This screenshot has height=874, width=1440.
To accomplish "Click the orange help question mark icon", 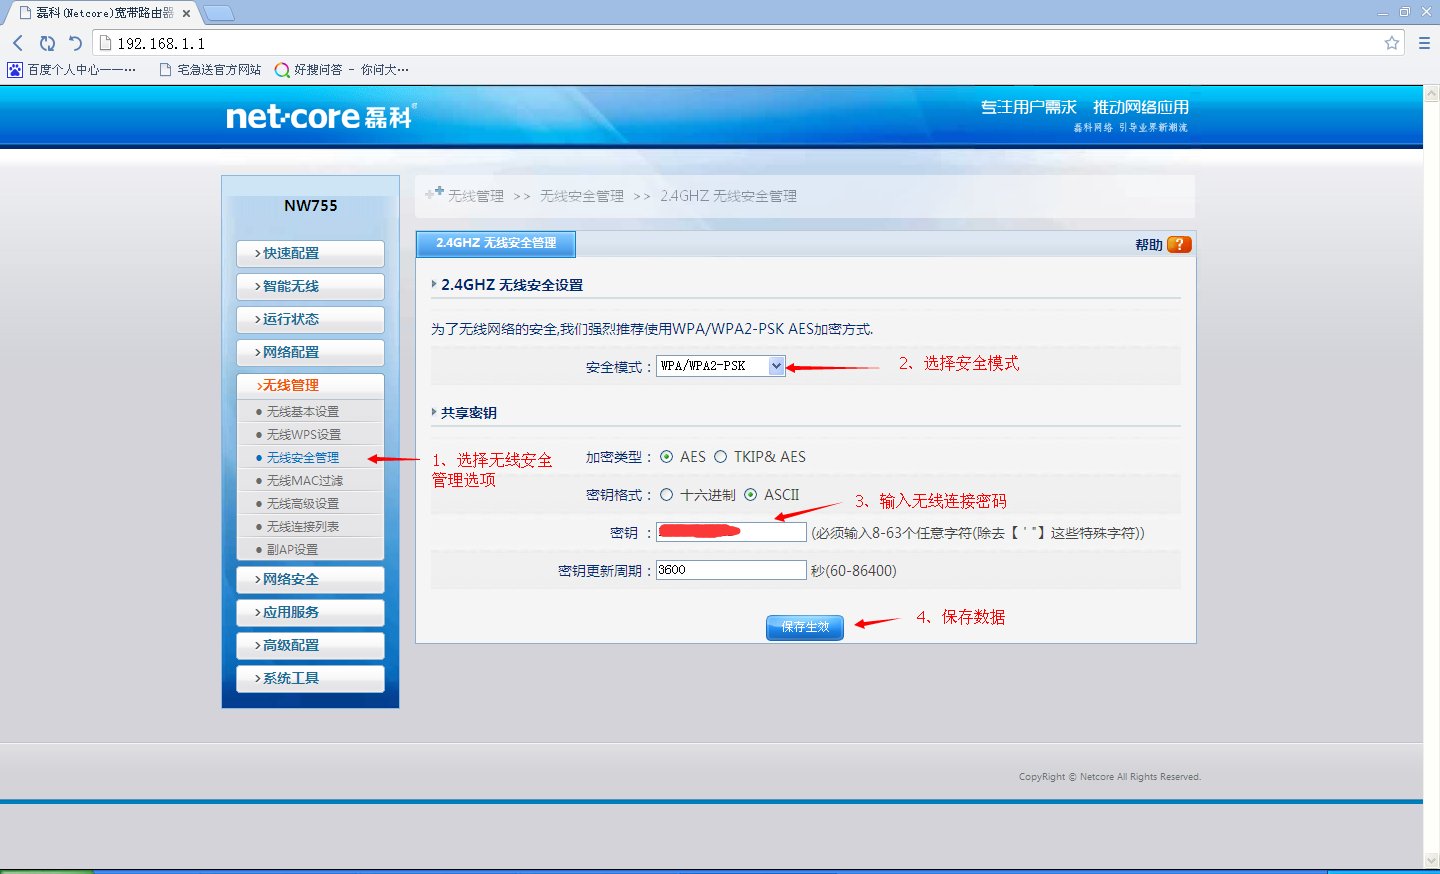I will click(1178, 243).
